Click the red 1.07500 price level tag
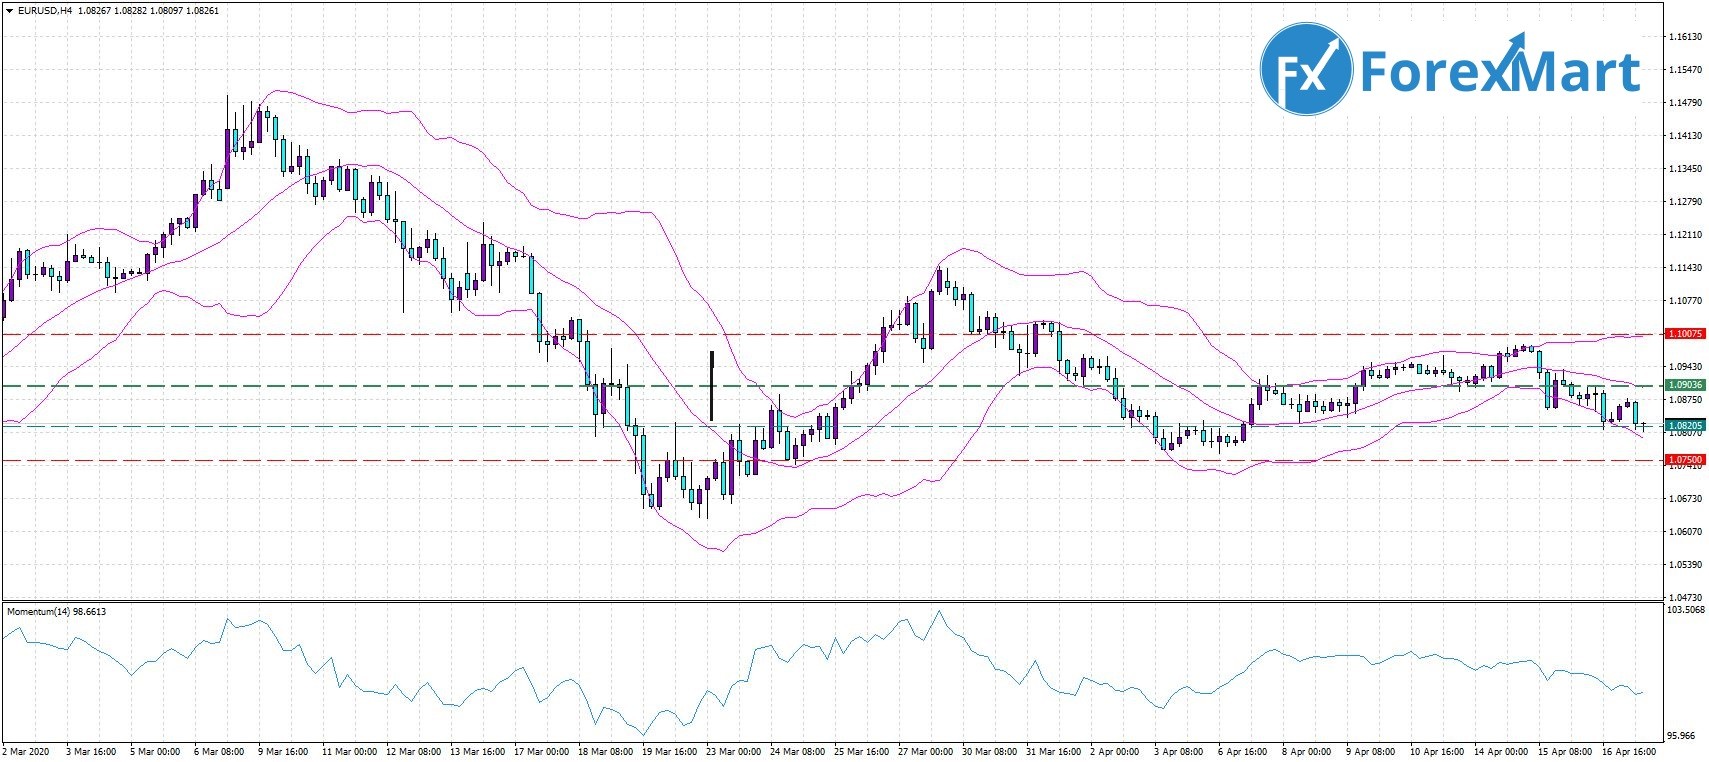This screenshot has height=762, width=1709. coord(1685,460)
